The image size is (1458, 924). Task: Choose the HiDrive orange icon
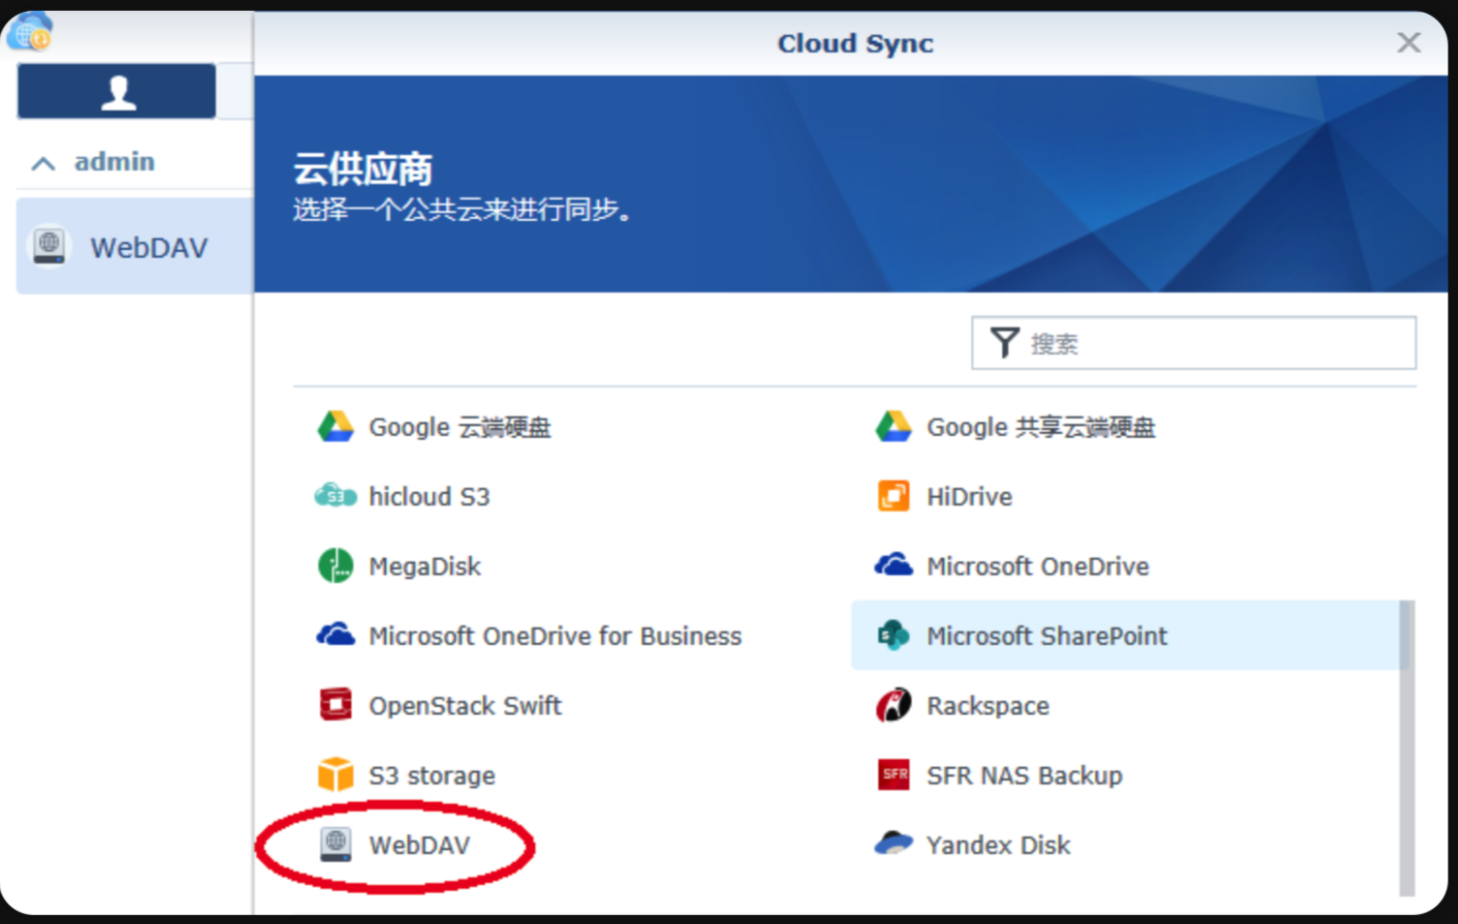click(x=893, y=496)
